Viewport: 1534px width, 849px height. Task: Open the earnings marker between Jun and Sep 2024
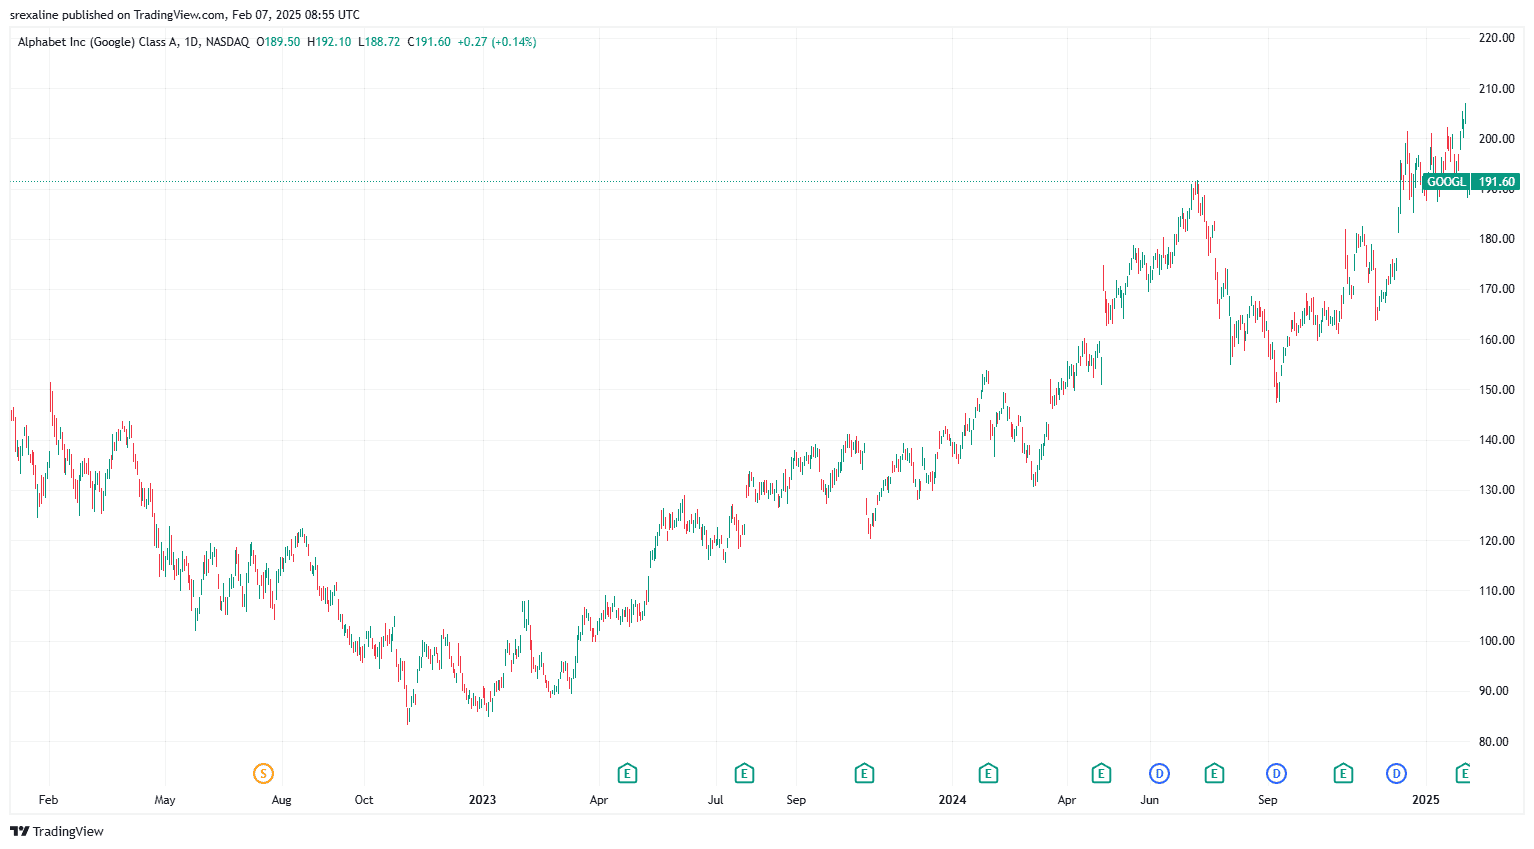coord(1214,773)
